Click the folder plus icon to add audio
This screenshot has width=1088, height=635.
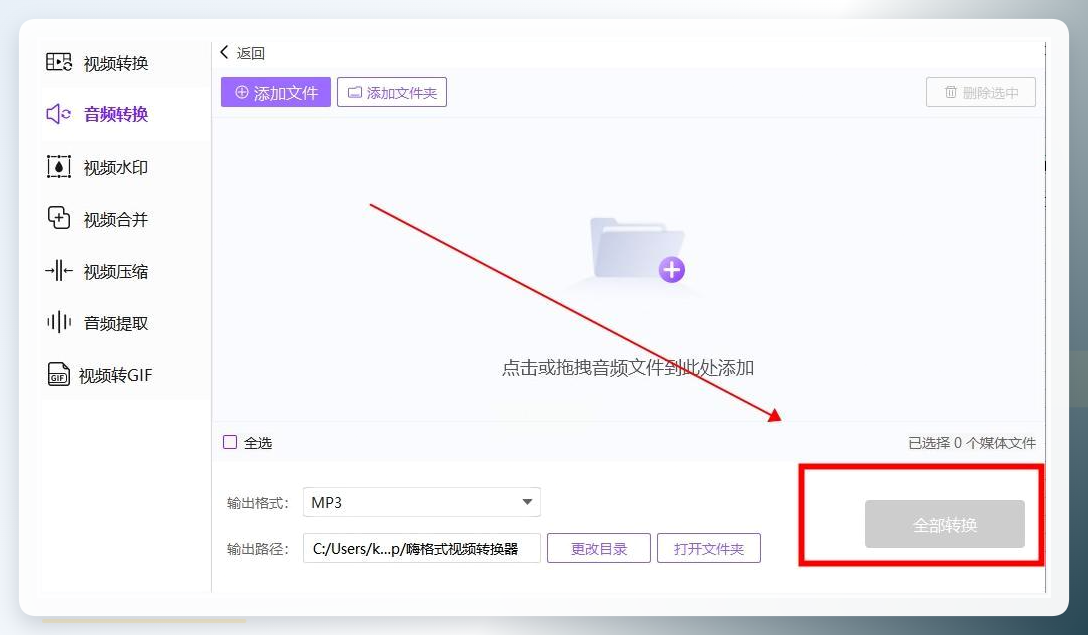click(x=637, y=250)
